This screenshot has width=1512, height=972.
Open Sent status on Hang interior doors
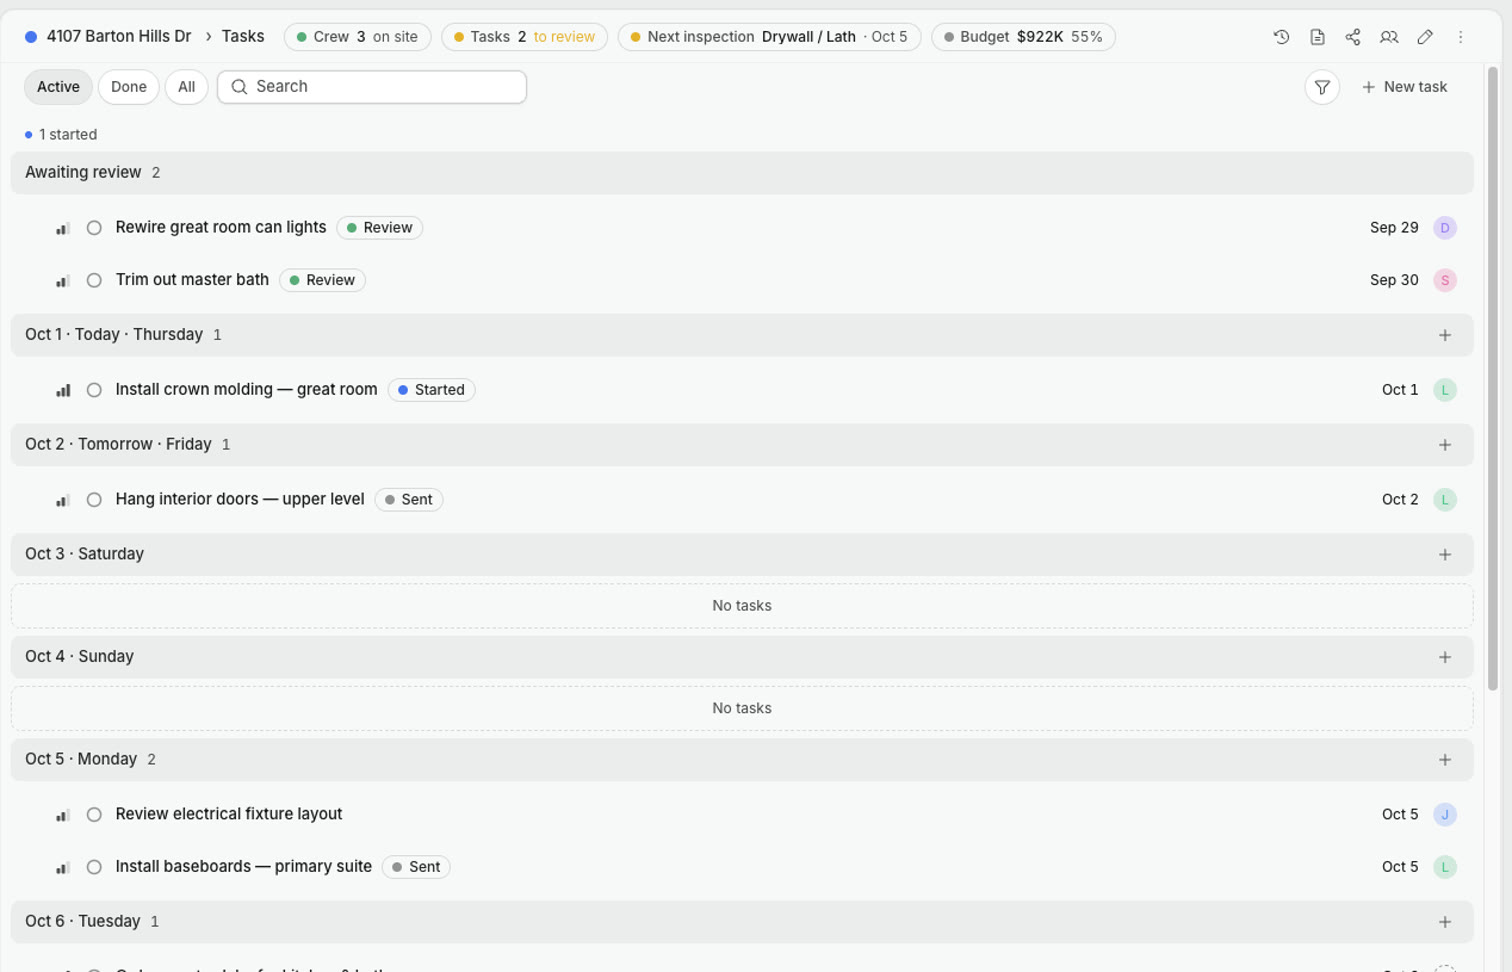click(409, 500)
